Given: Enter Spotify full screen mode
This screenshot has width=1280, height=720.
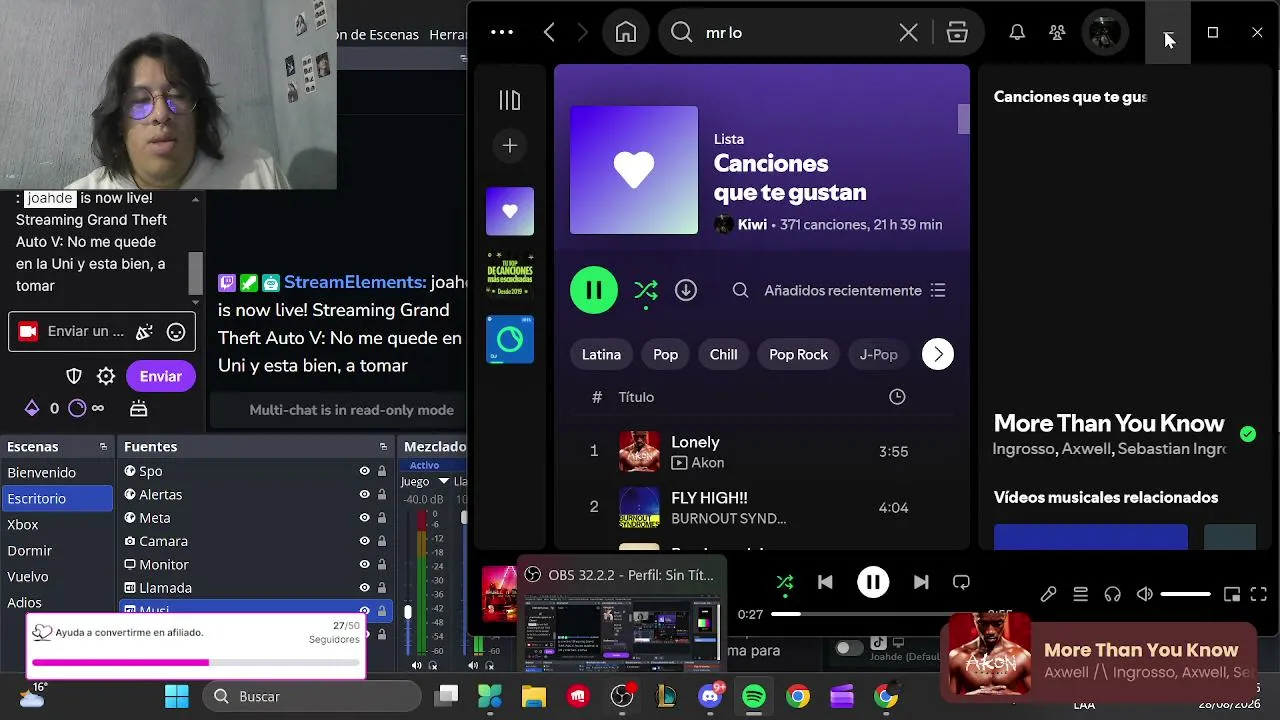Looking at the screenshot, I should [1259, 594].
